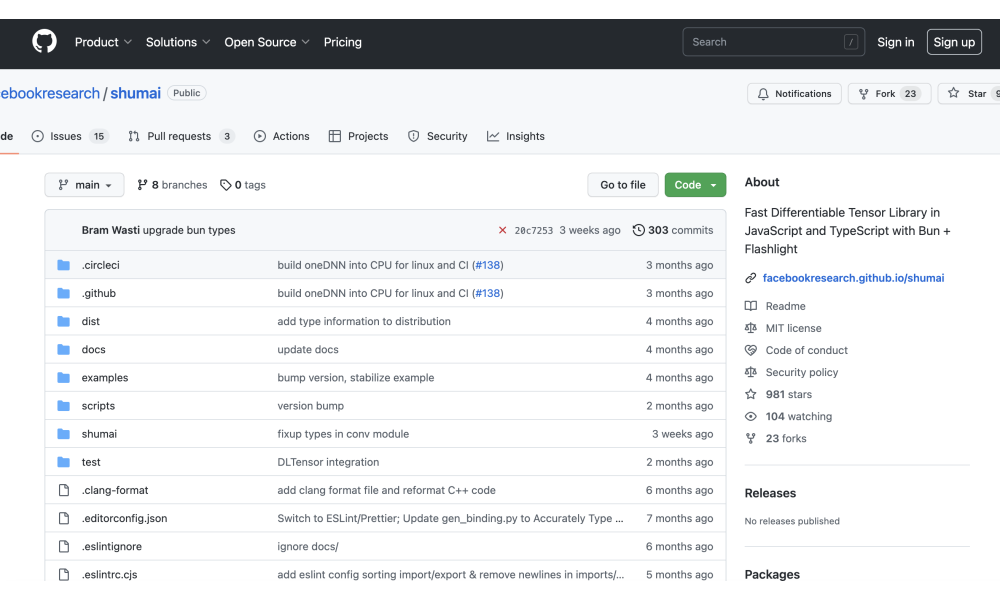Click the dist folder icon
Screen dimensions: 1000x600
(64, 321)
